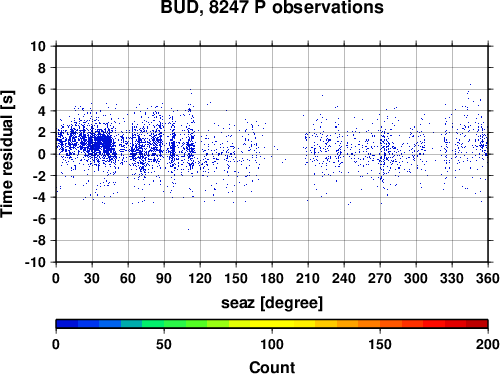500x374 pixels.
Task: Click the x-axis tick label 90
Action: (x=164, y=278)
